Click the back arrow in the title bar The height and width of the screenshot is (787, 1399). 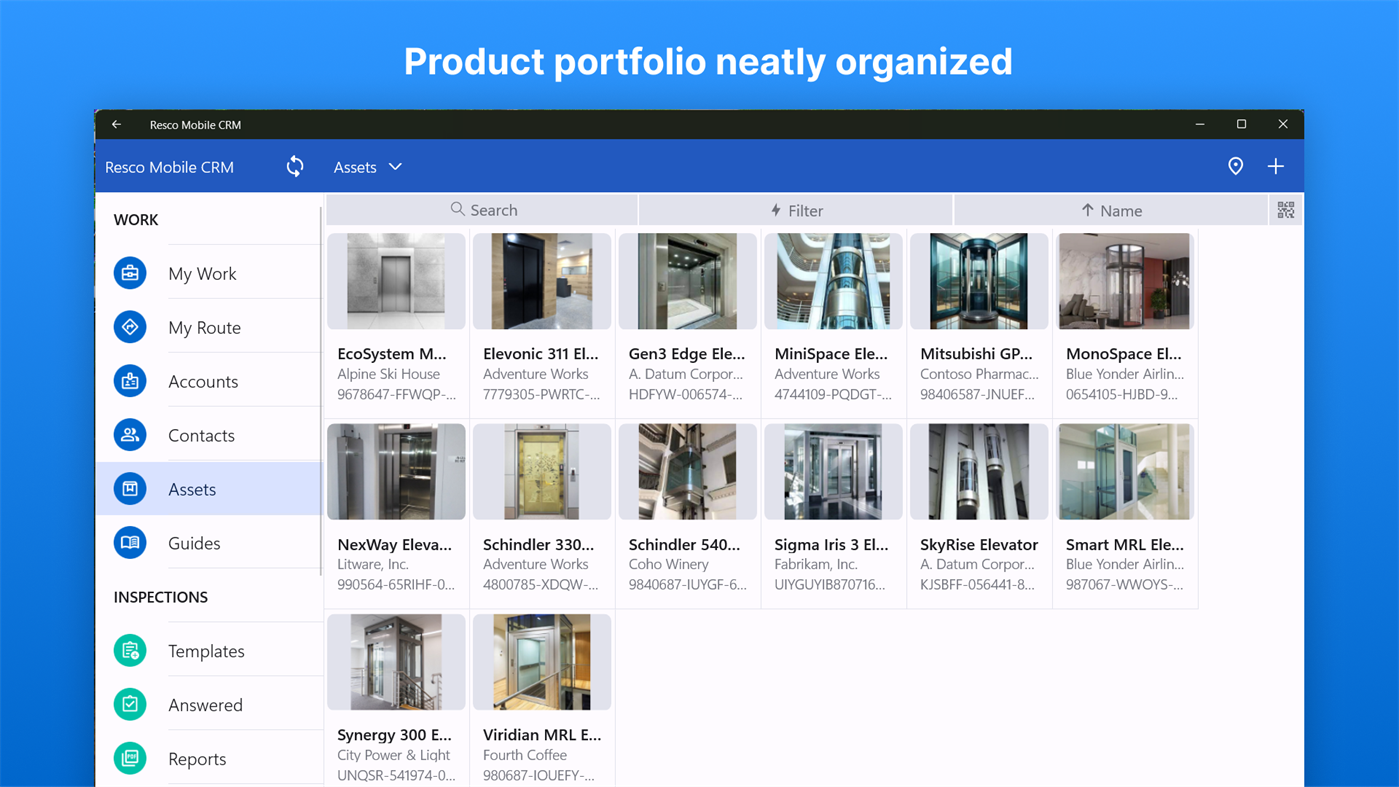[116, 124]
